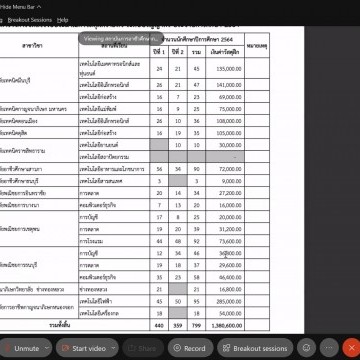Click the Viewing shared content indicator
The width and height of the screenshot is (360, 360).
point(121,39)
